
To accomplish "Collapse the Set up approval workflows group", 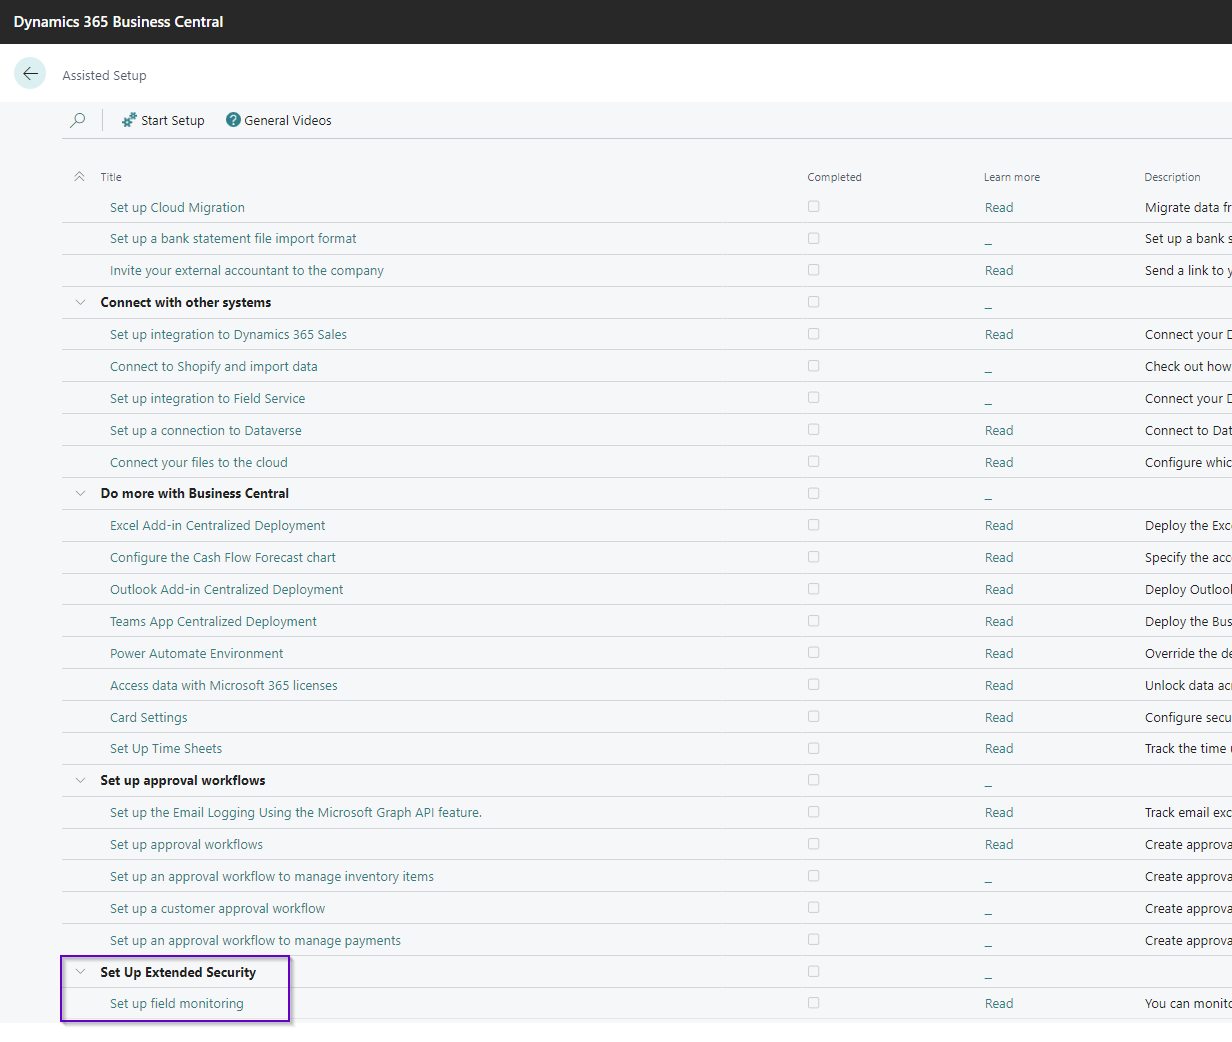I will [x=81, y=780].
